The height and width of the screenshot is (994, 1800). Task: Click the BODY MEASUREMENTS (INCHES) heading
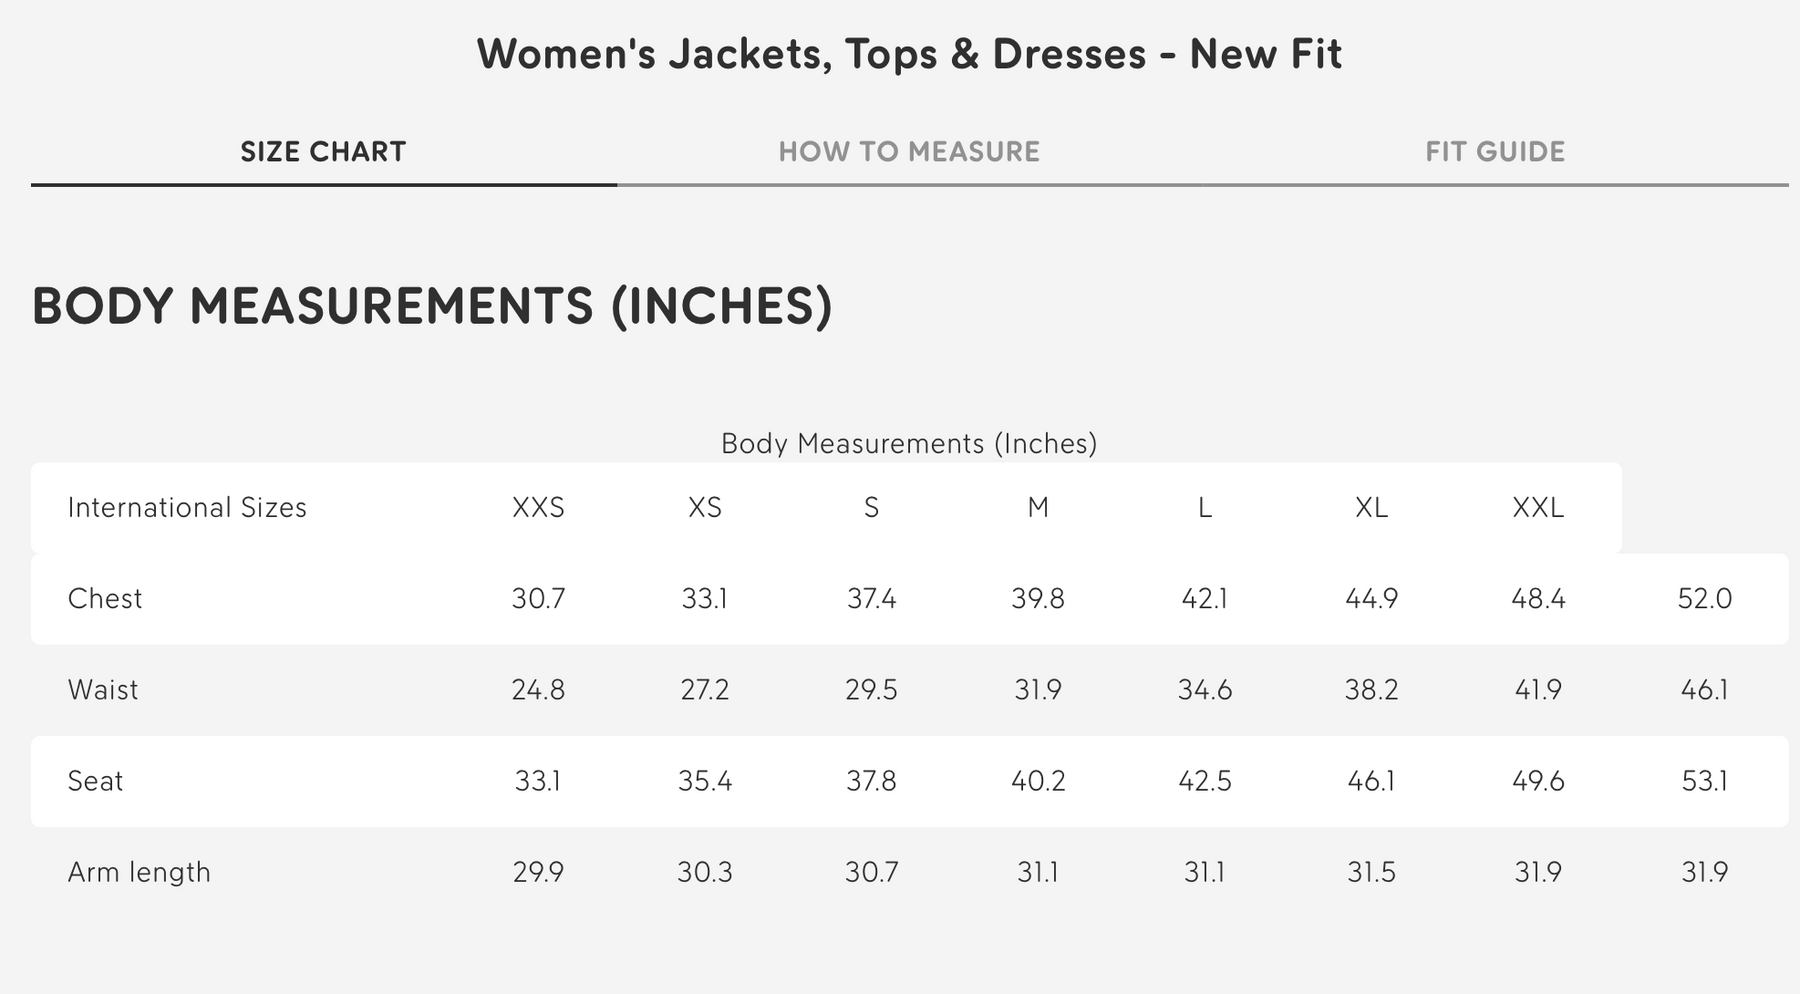(432, 306)
